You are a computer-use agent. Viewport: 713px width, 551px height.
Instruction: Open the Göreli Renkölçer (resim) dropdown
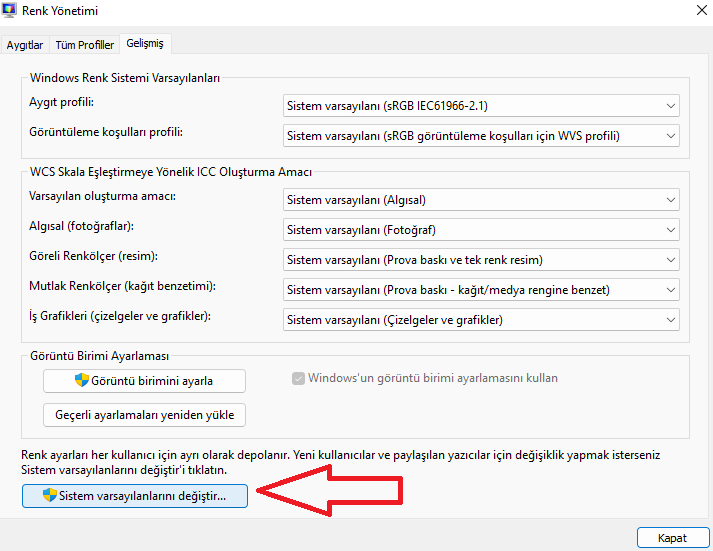tap(481, 260)
